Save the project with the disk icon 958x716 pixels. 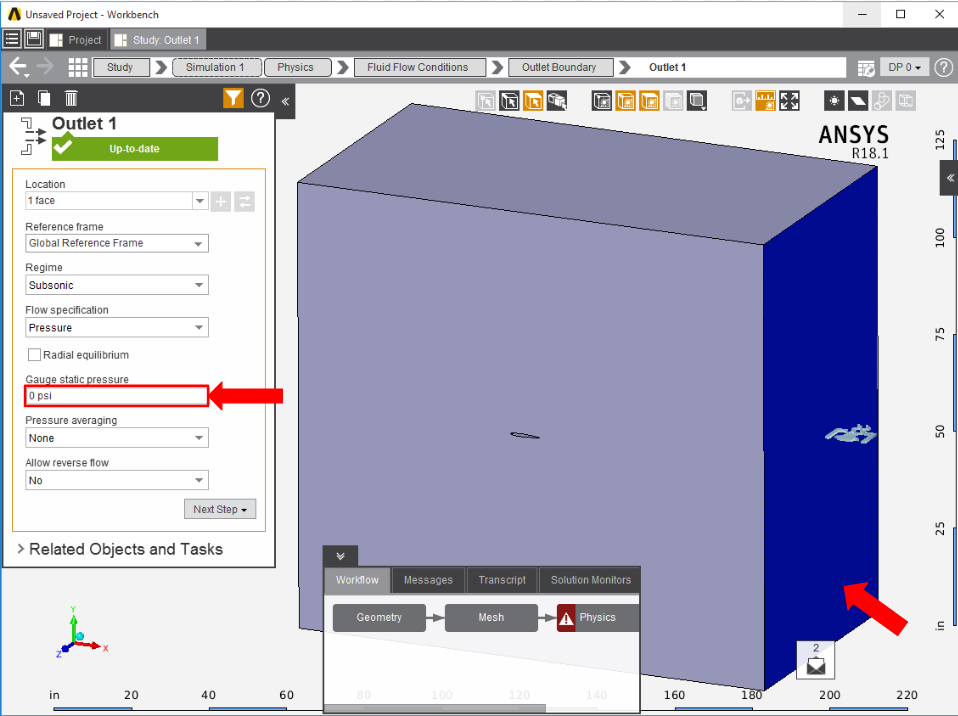coord(34,40)
